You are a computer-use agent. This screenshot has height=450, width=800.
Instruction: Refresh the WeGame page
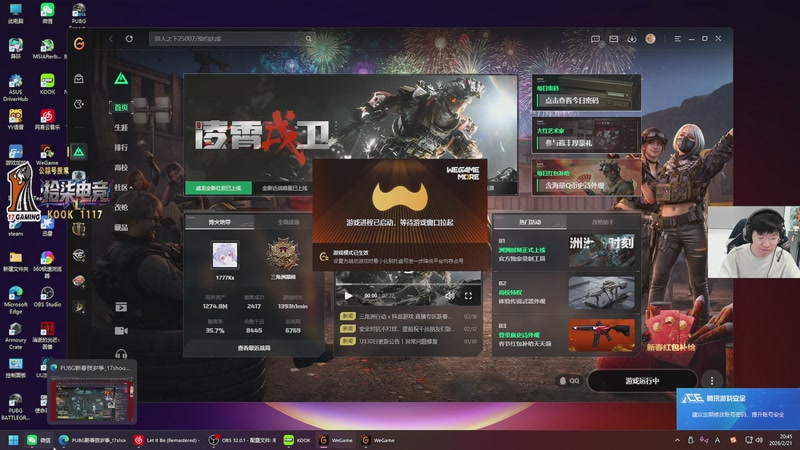point(129,39)
